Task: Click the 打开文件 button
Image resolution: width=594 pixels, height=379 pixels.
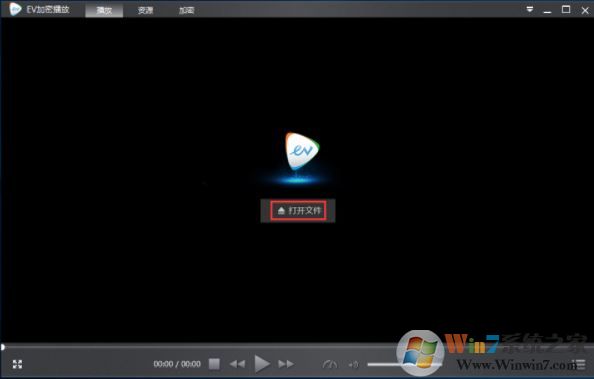Action: pyautogui.click(x=298, y=210)
